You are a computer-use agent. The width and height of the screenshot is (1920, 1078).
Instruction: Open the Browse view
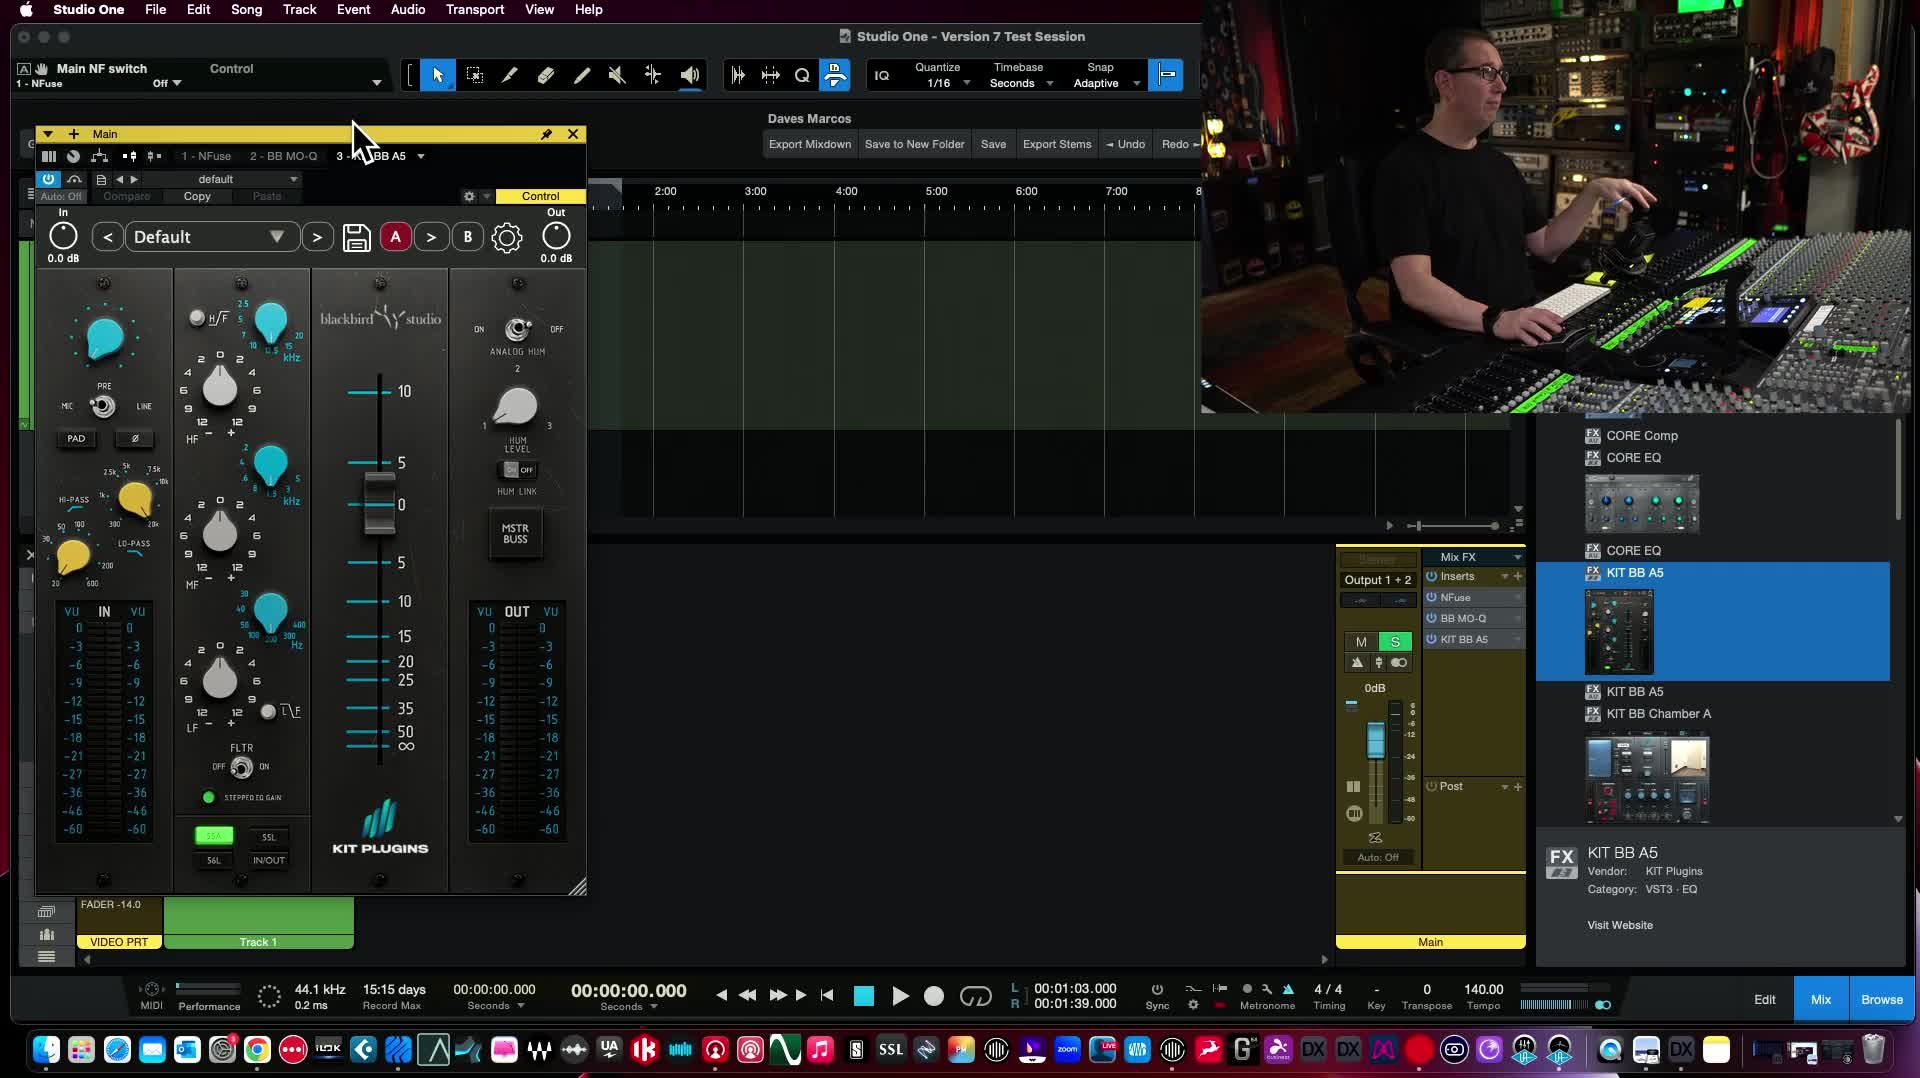tap(1882, 1000)
